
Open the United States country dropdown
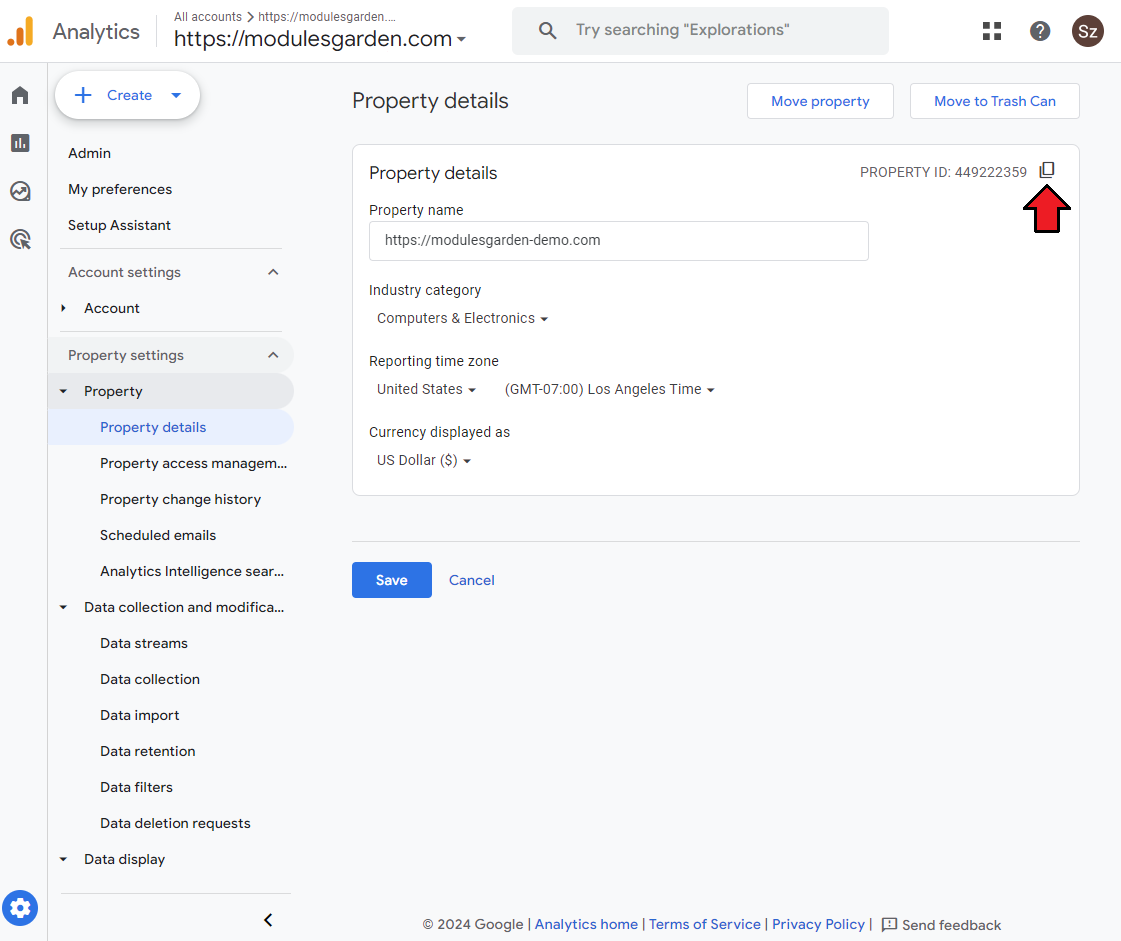(x=426, y=389)
